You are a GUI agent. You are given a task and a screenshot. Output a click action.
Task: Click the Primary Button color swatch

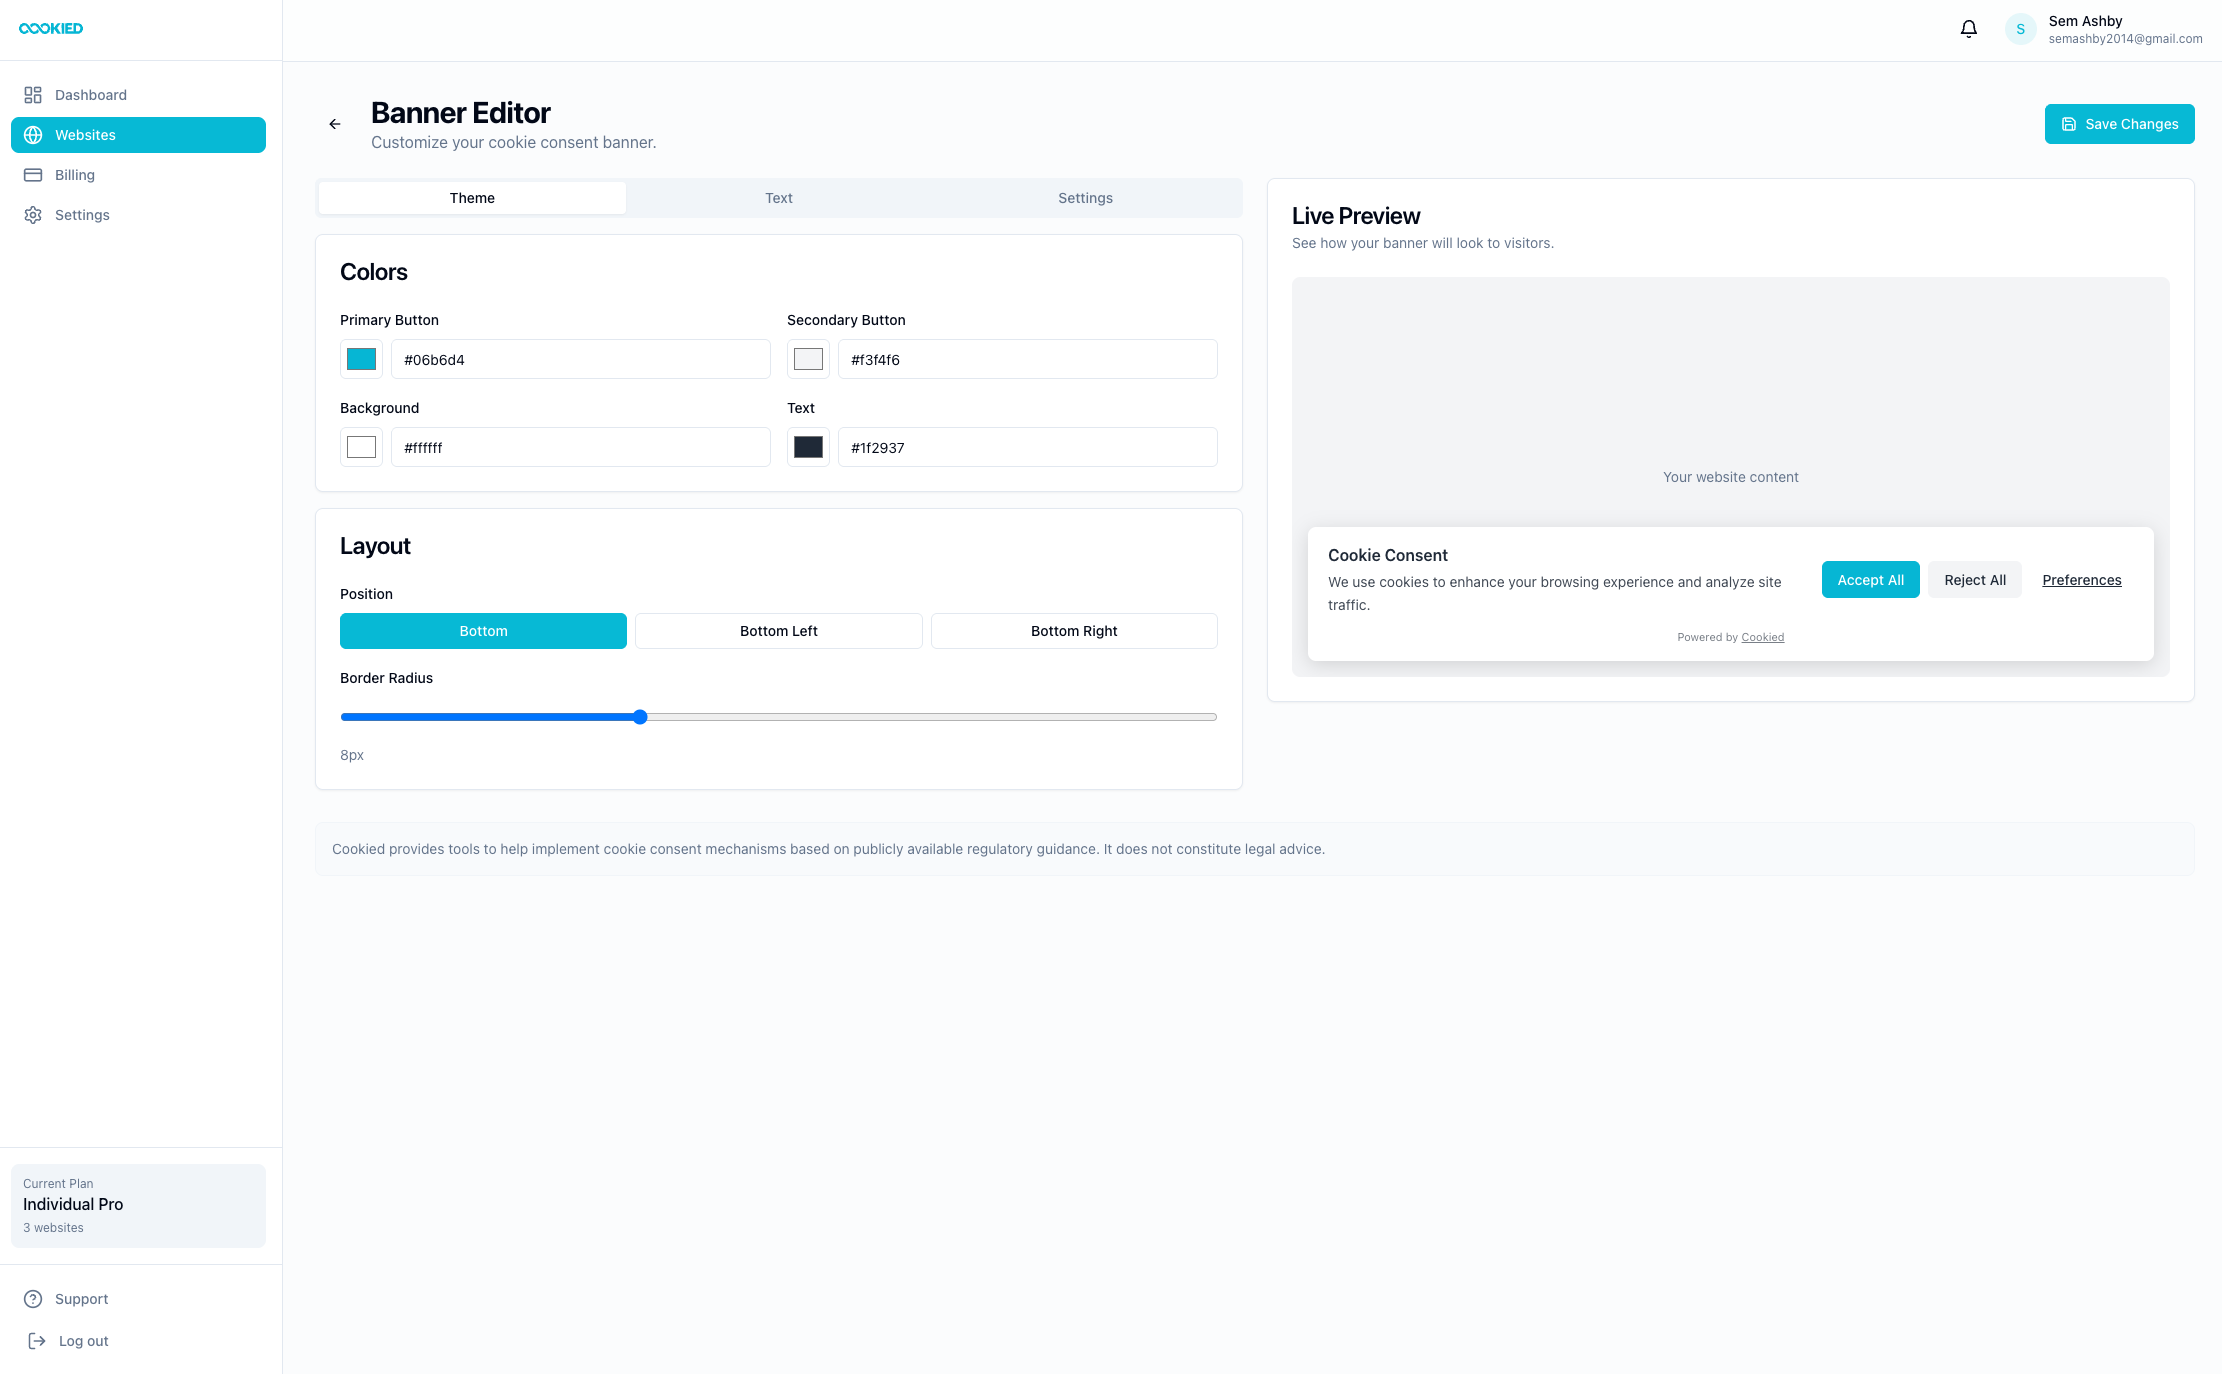[x=360, y=358]
